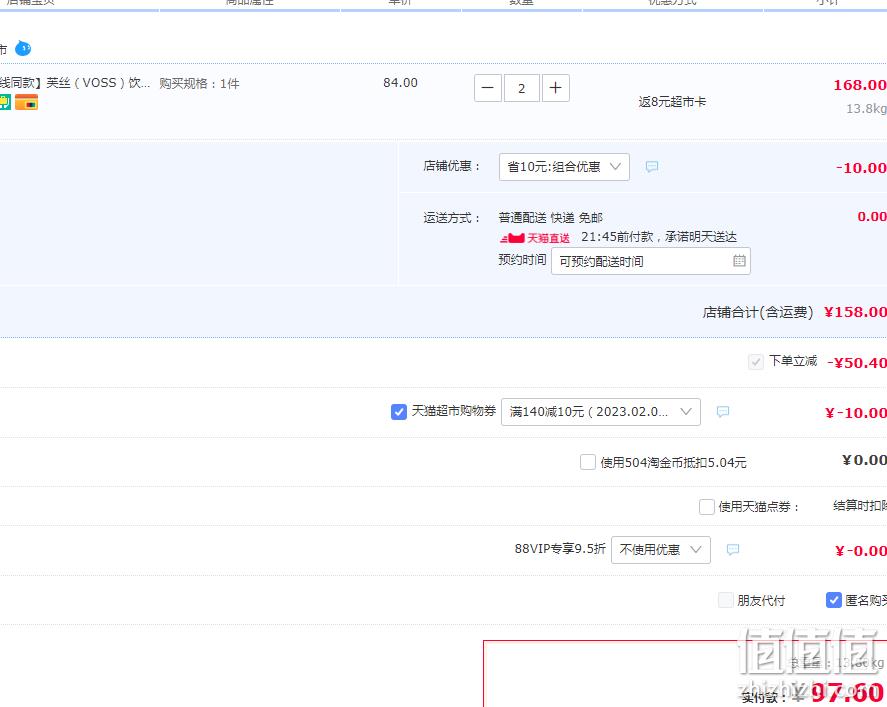This screenshot has width=887, height=707.
Task: Click the ¥0.00 淘金币 amount
Action: coord(864,460)
